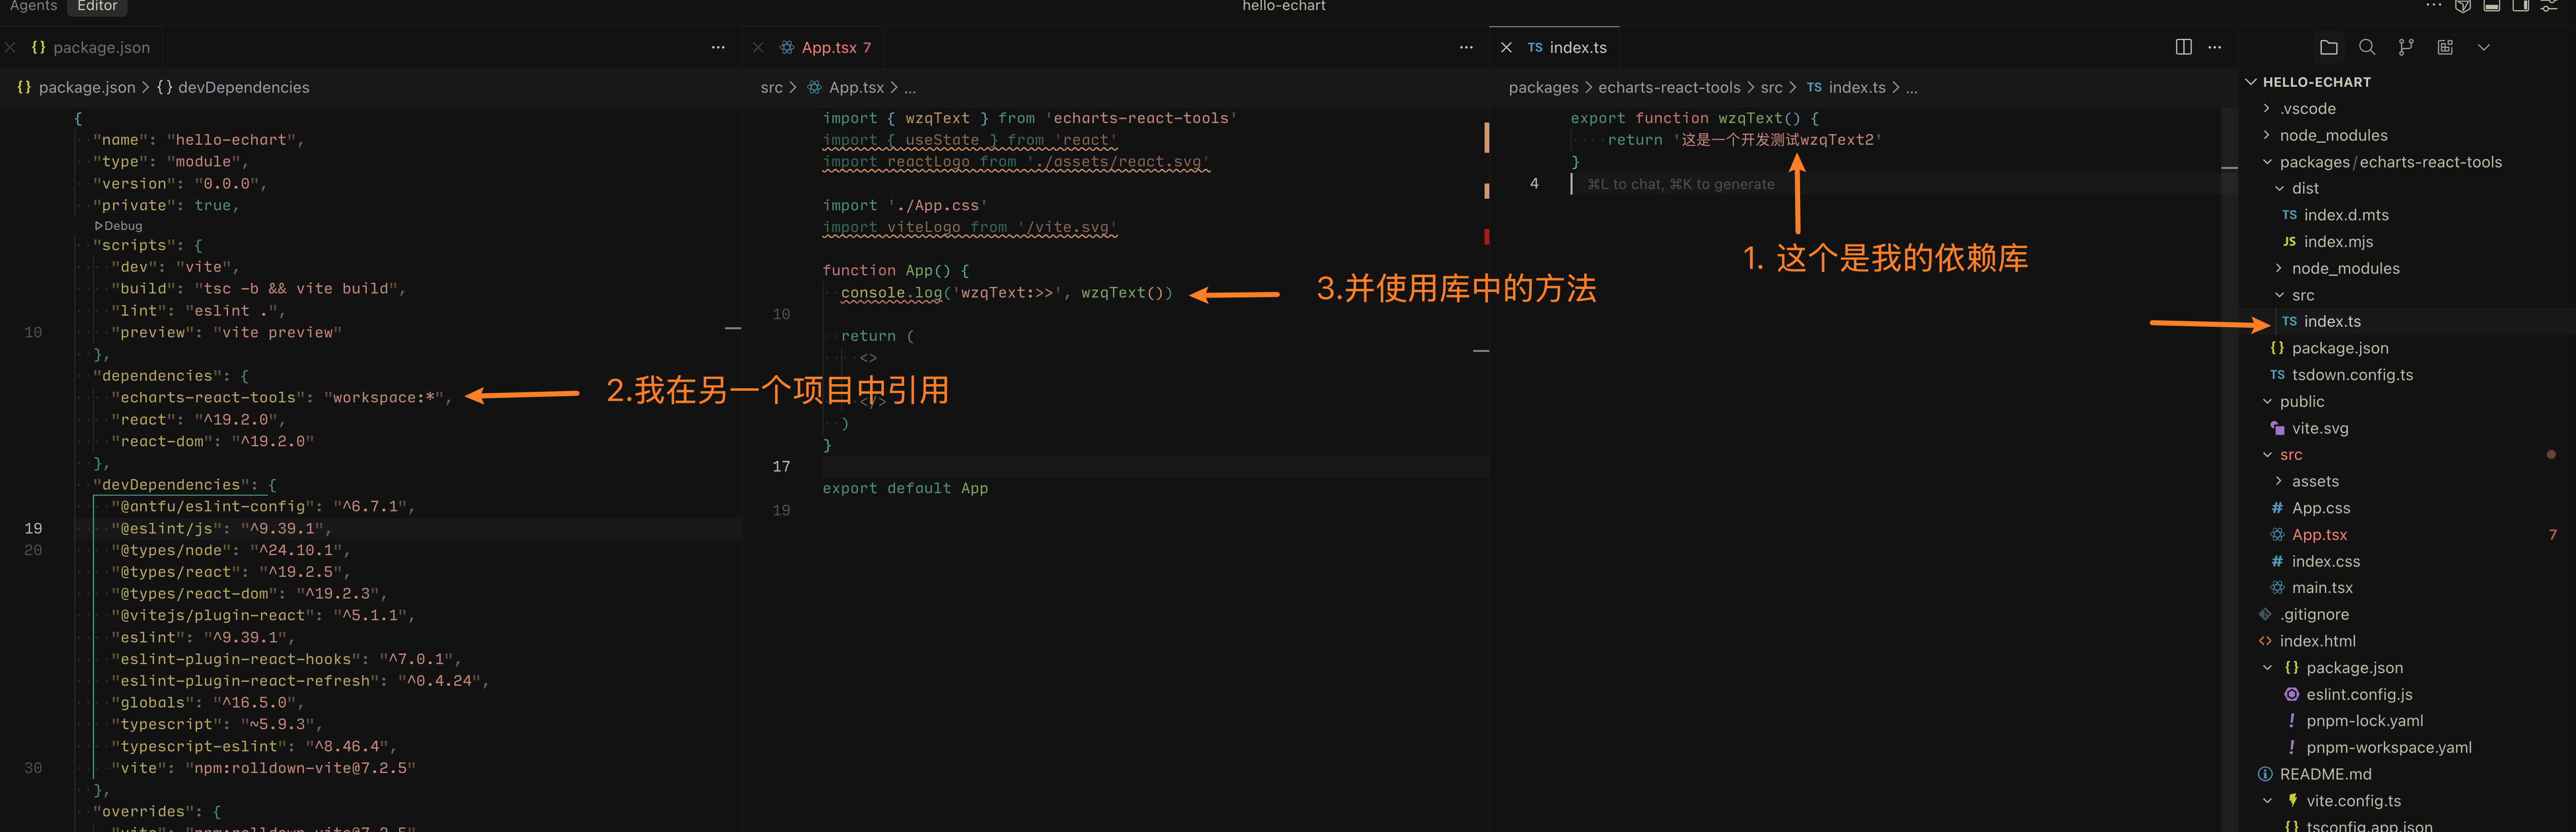Open the Explorer folder icon

pos(2328,47)
